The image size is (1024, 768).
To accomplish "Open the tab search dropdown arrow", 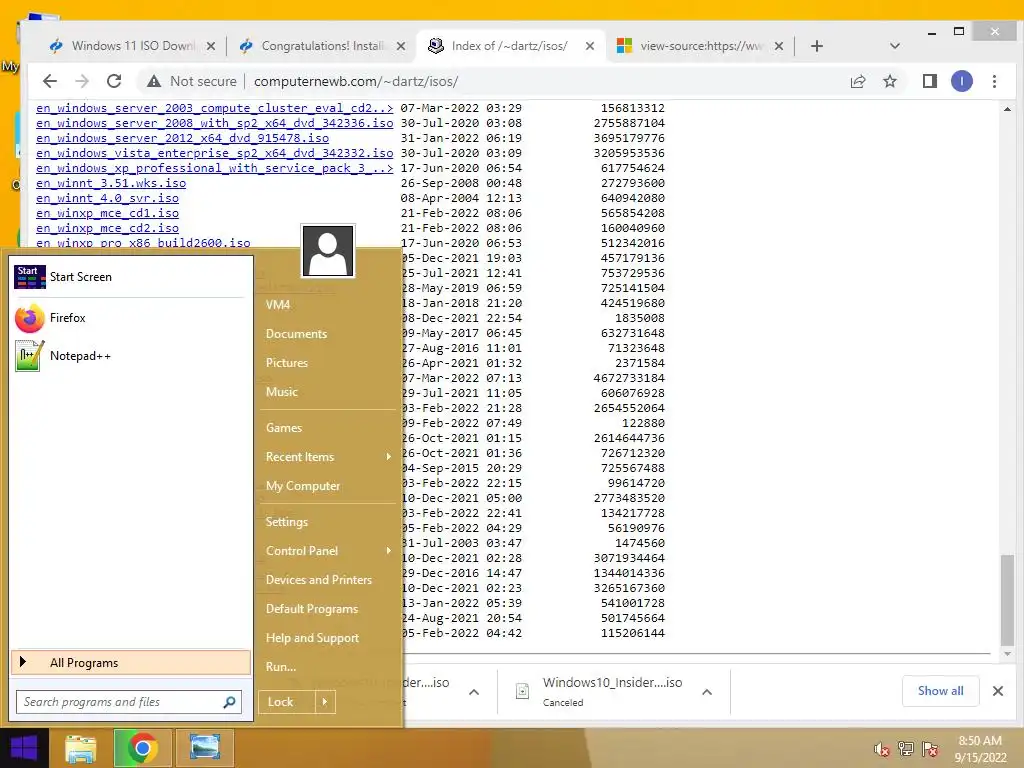I will click(895, 46).
